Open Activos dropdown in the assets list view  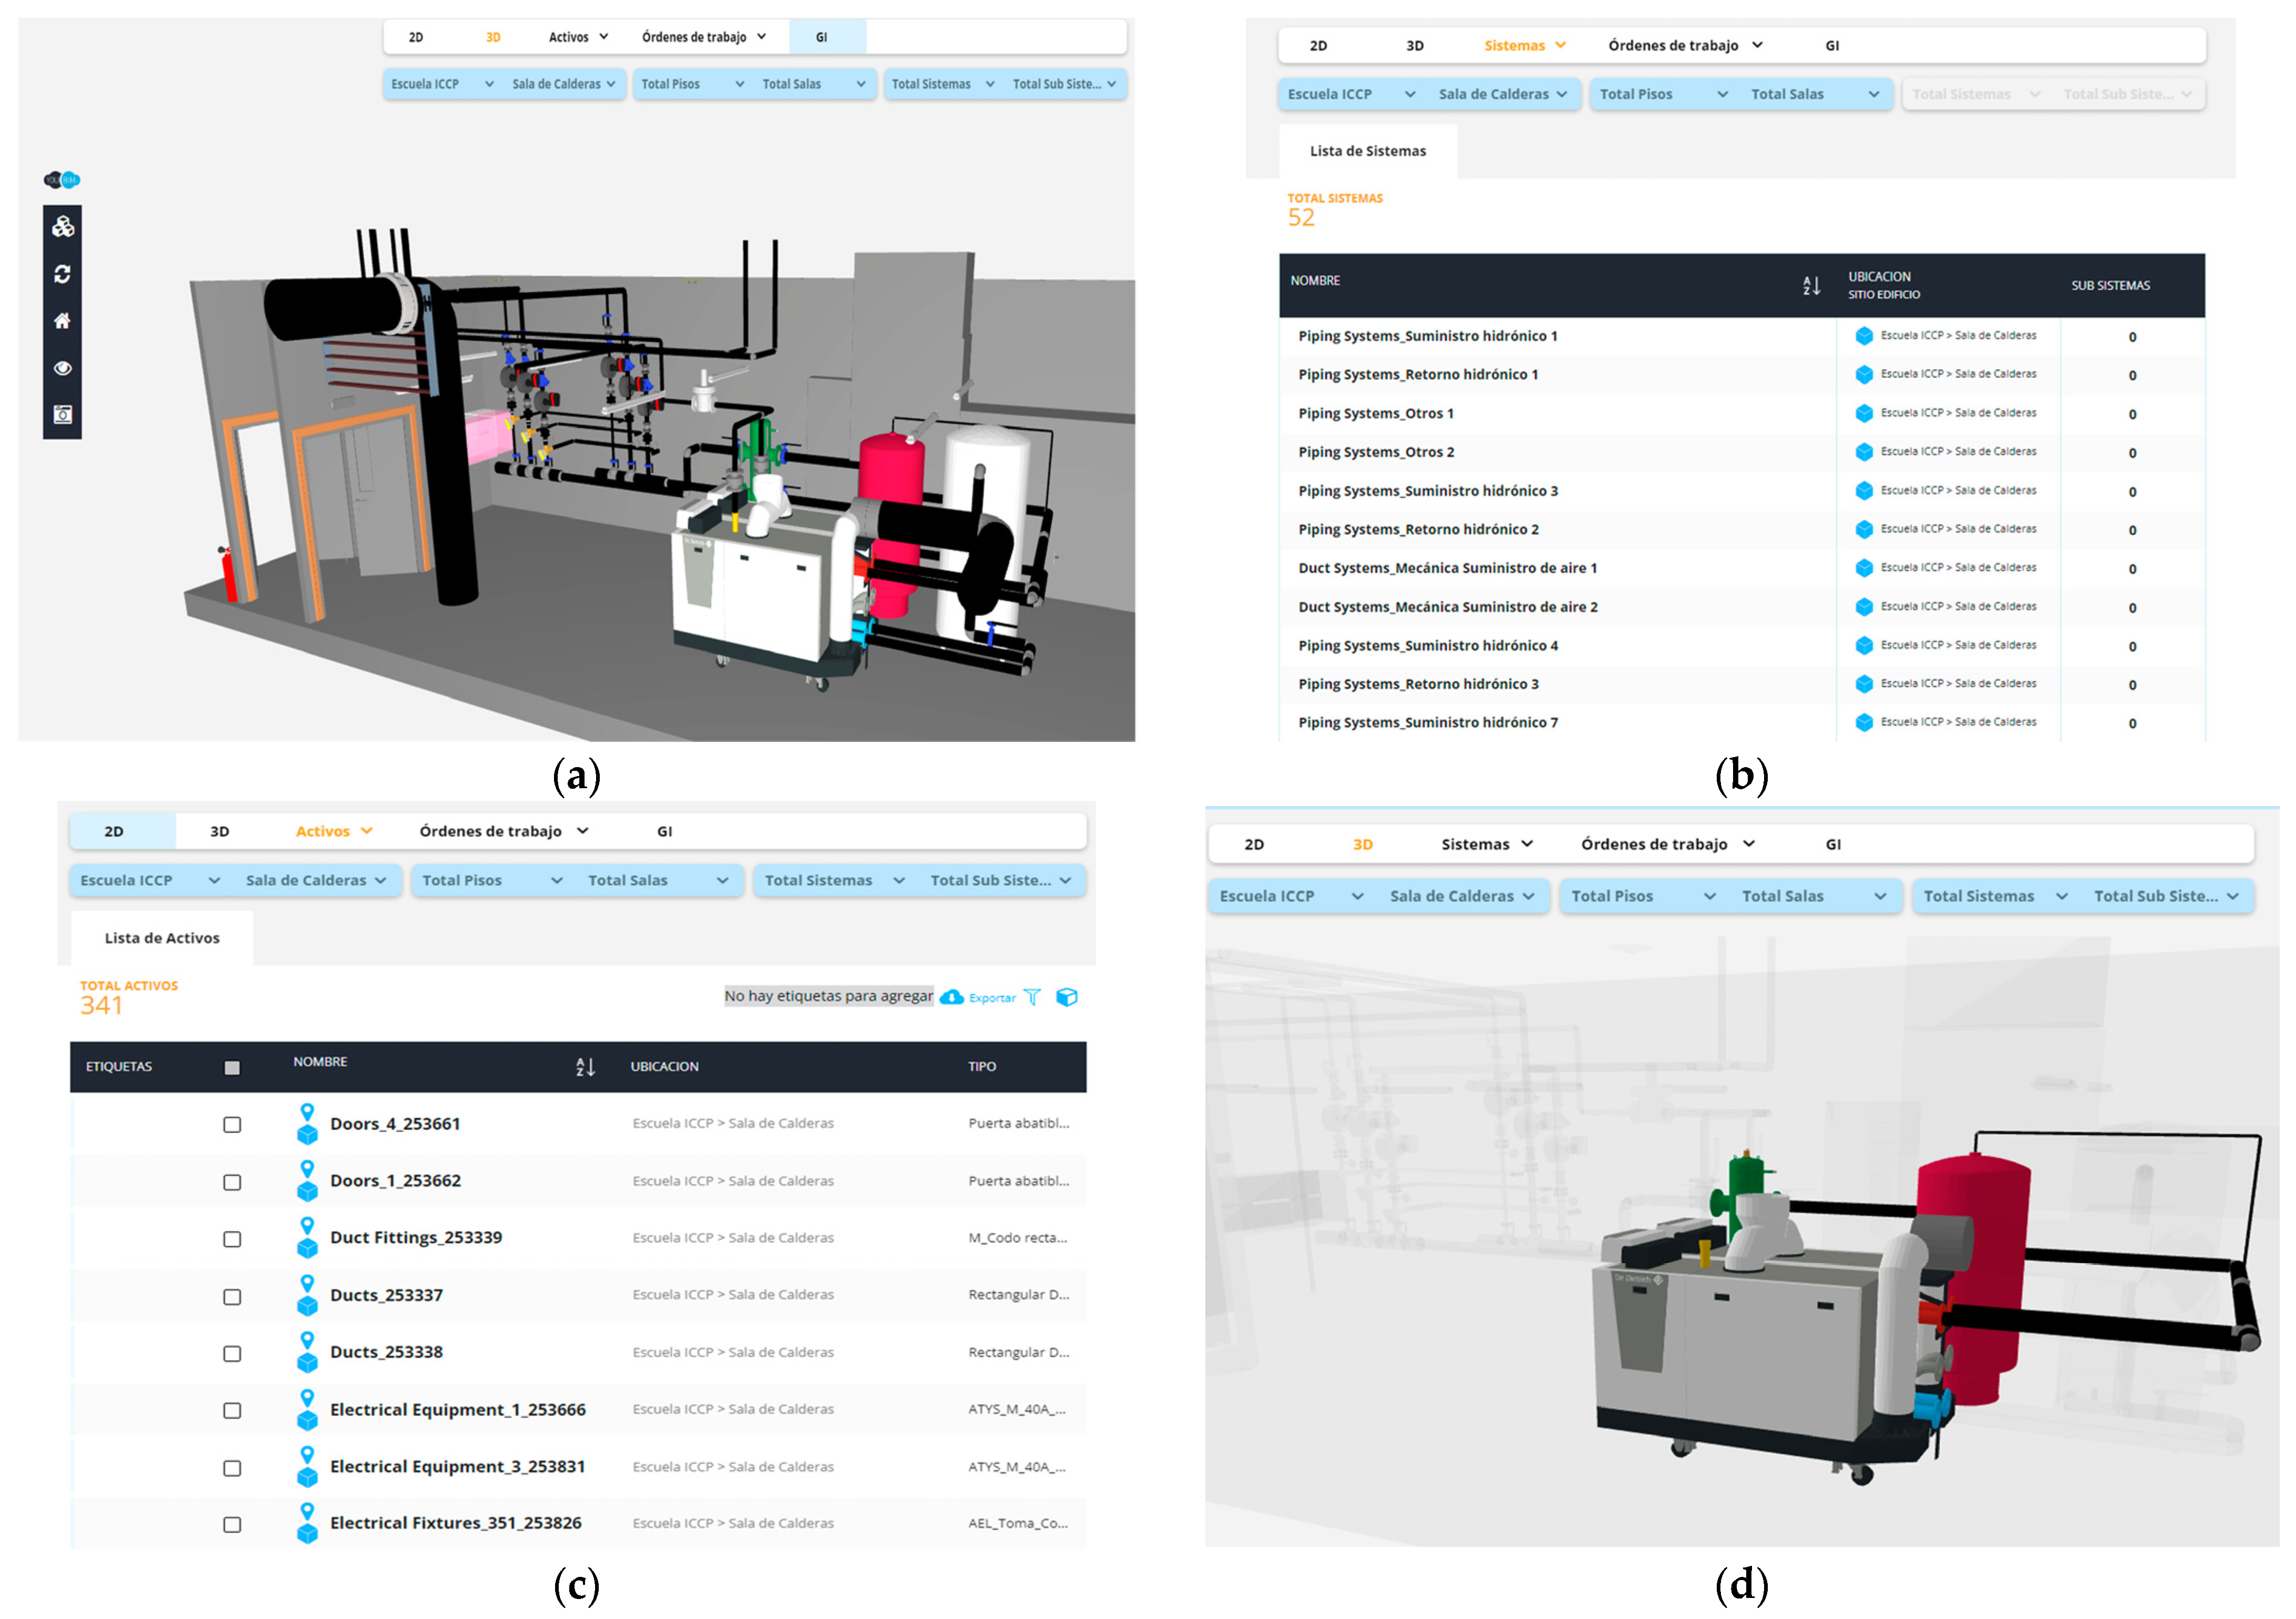pos(334,832)
